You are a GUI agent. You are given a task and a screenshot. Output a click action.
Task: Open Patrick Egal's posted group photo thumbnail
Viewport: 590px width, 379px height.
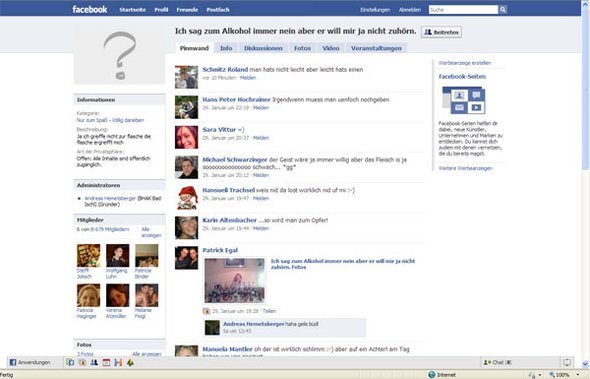(234, 280)
